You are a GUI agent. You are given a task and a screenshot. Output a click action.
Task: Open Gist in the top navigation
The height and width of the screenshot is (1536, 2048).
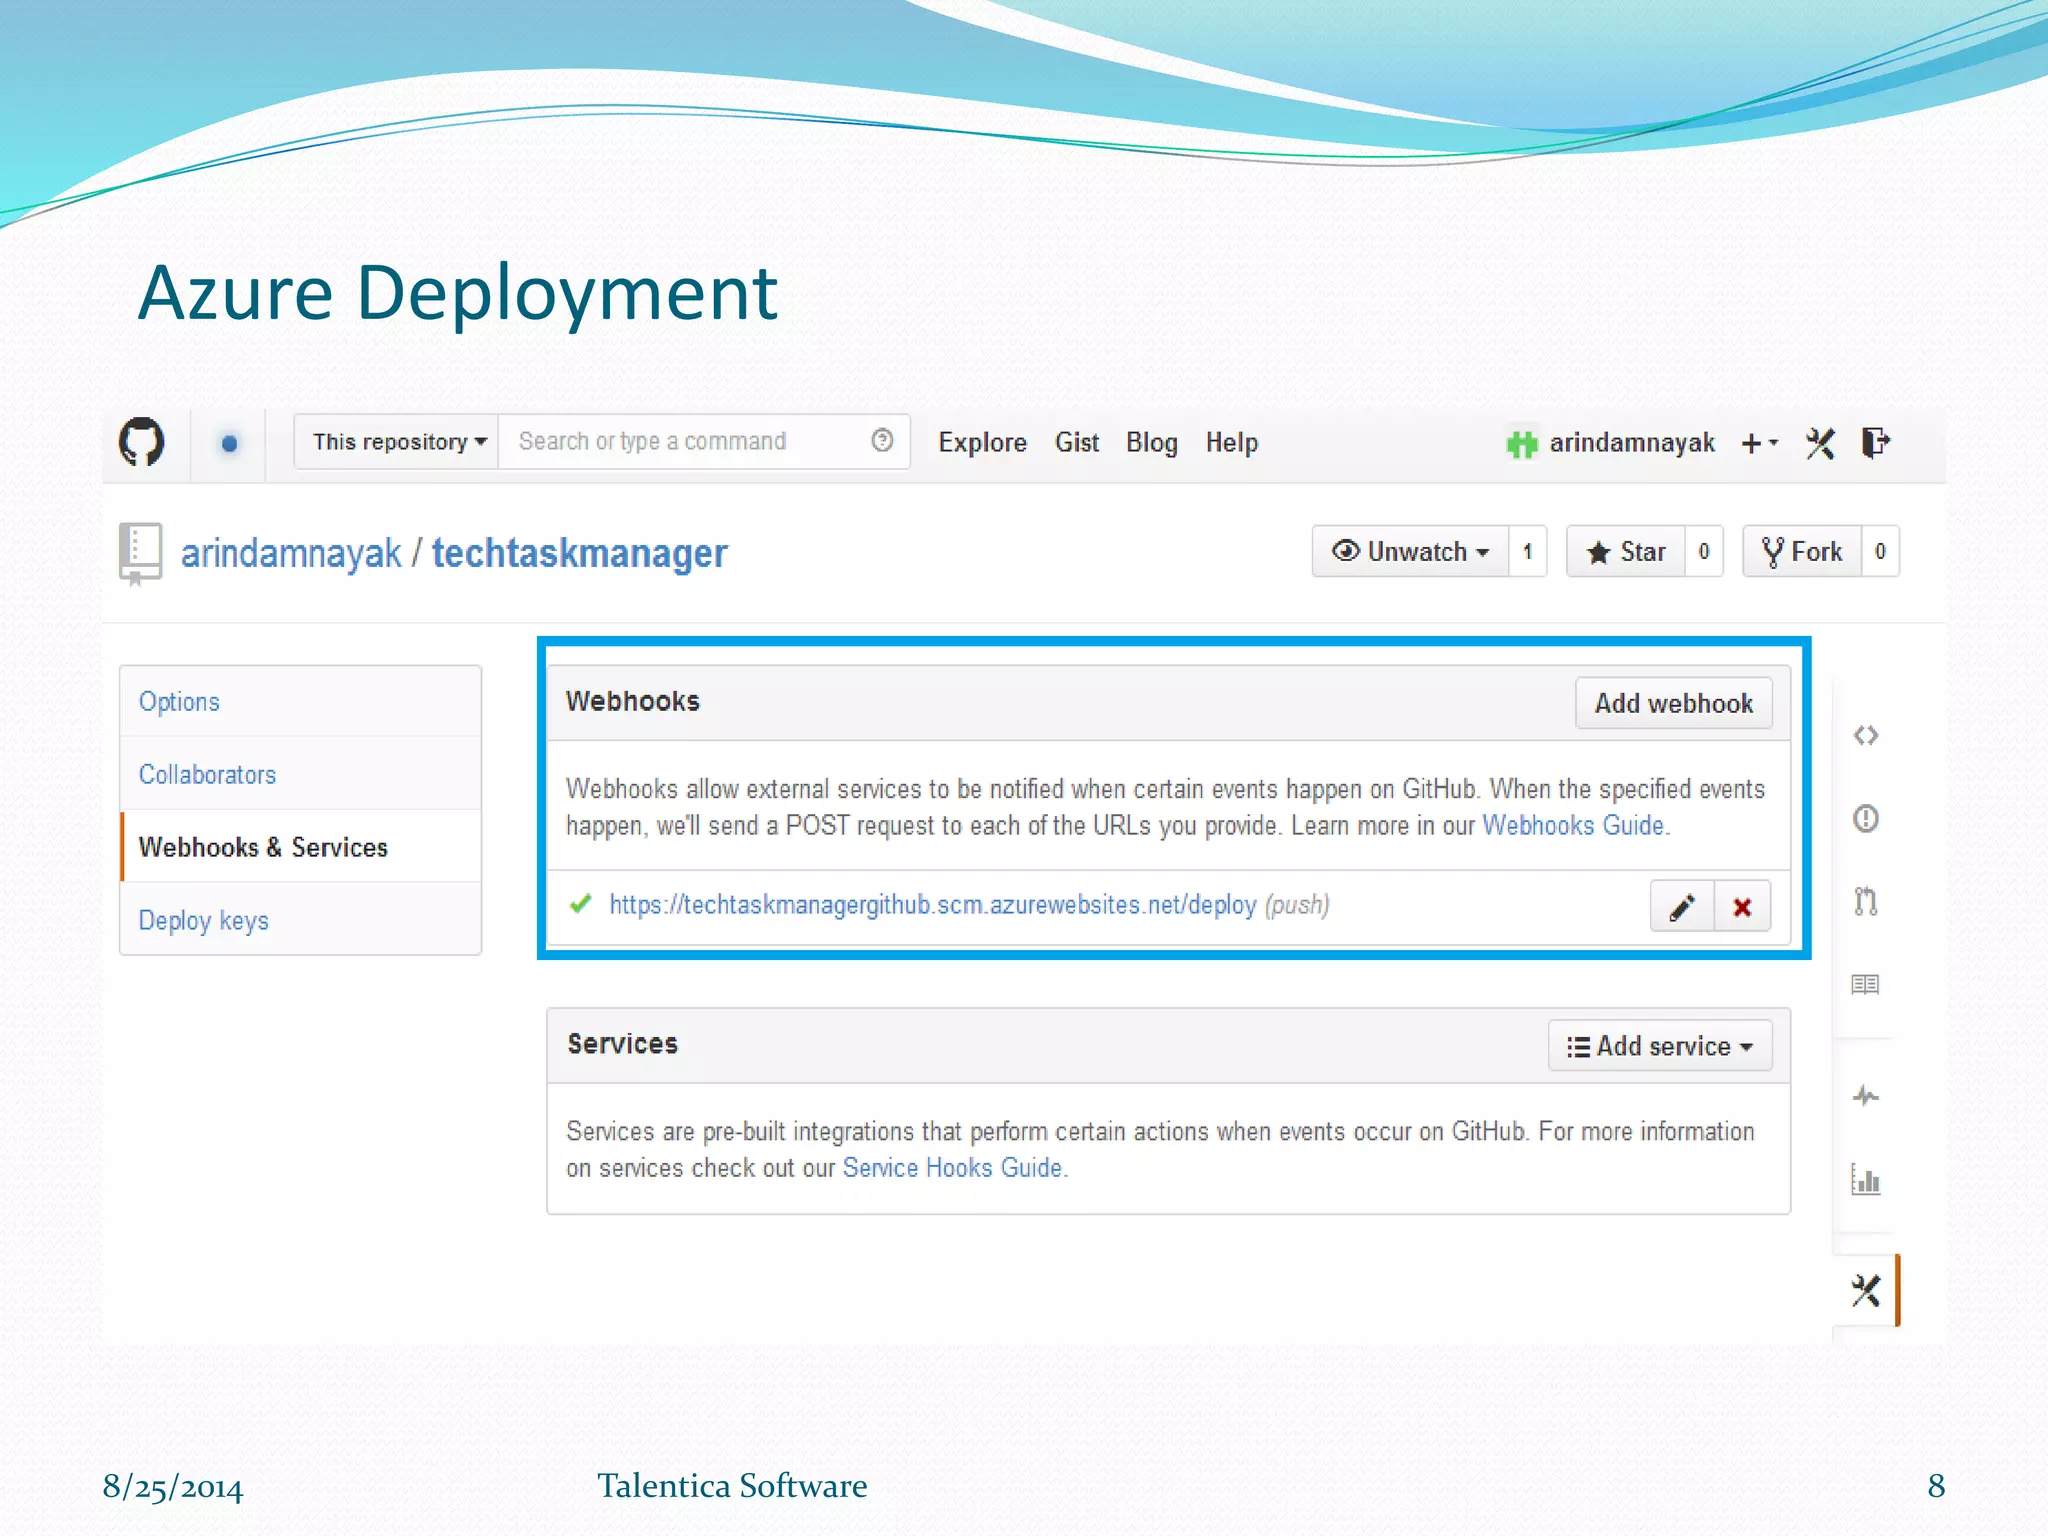(1077, 442)
